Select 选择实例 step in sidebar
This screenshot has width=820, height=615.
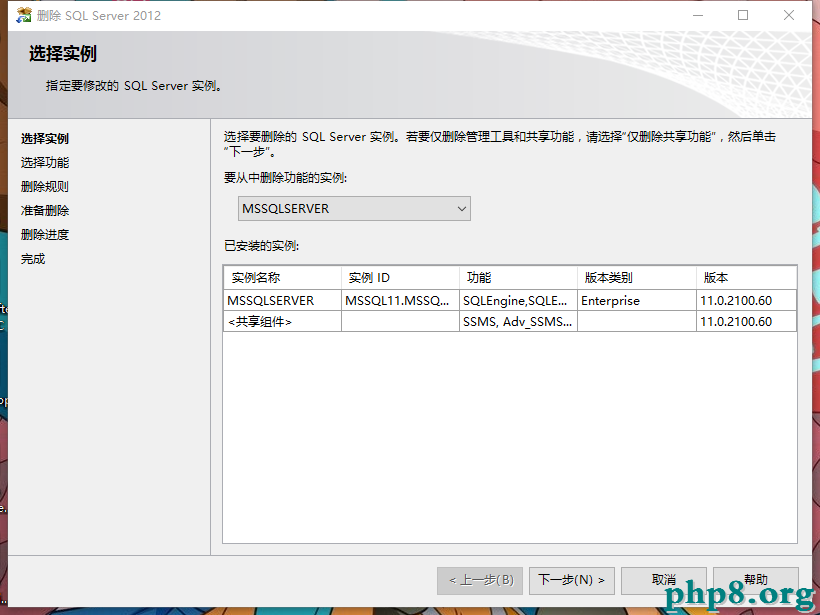click(x=45, y=139)
